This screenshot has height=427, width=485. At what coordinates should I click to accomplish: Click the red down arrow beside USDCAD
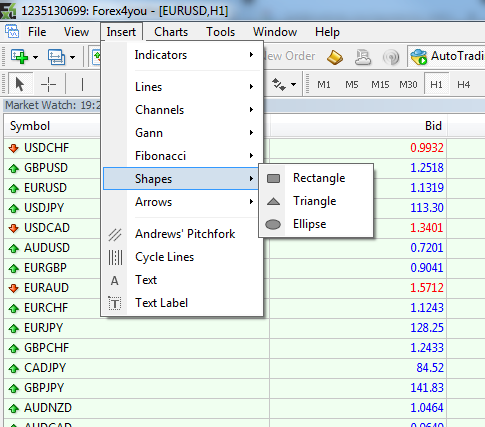tap(14, 228)
